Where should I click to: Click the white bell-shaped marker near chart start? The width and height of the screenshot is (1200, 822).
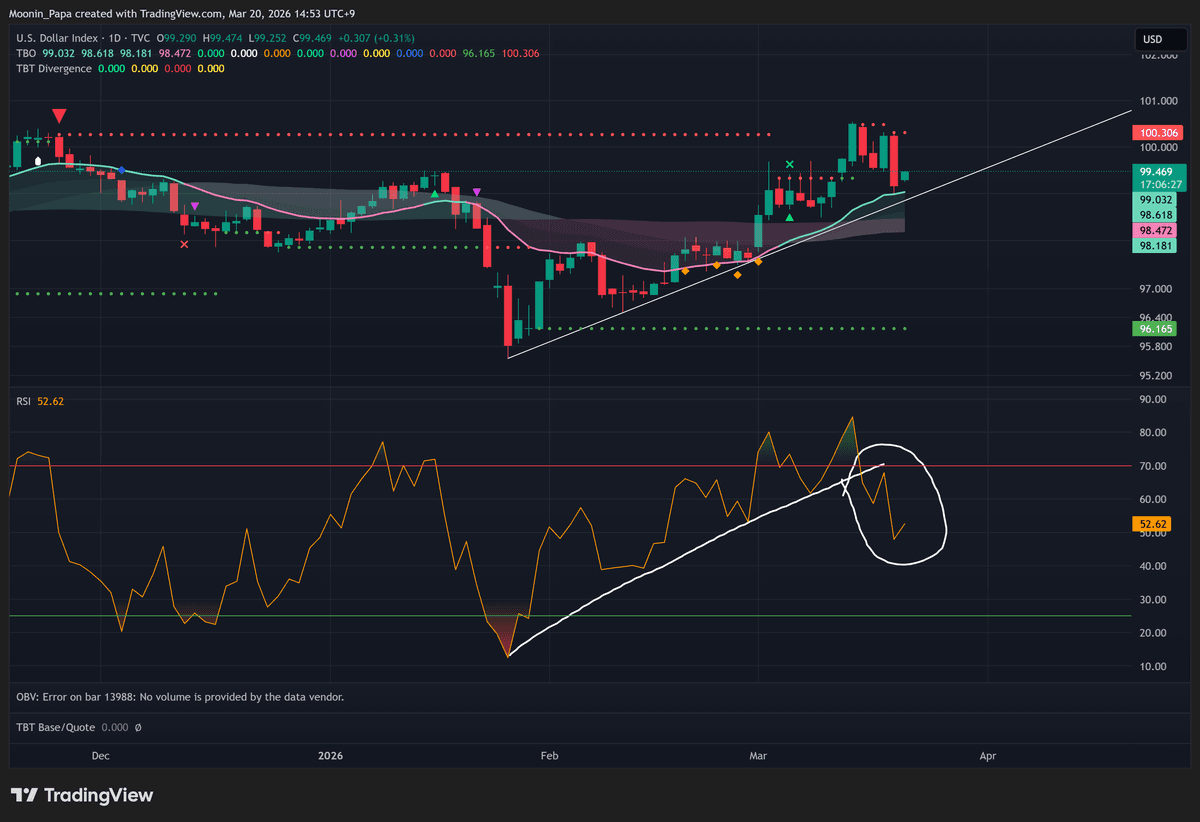click(38, 160)
